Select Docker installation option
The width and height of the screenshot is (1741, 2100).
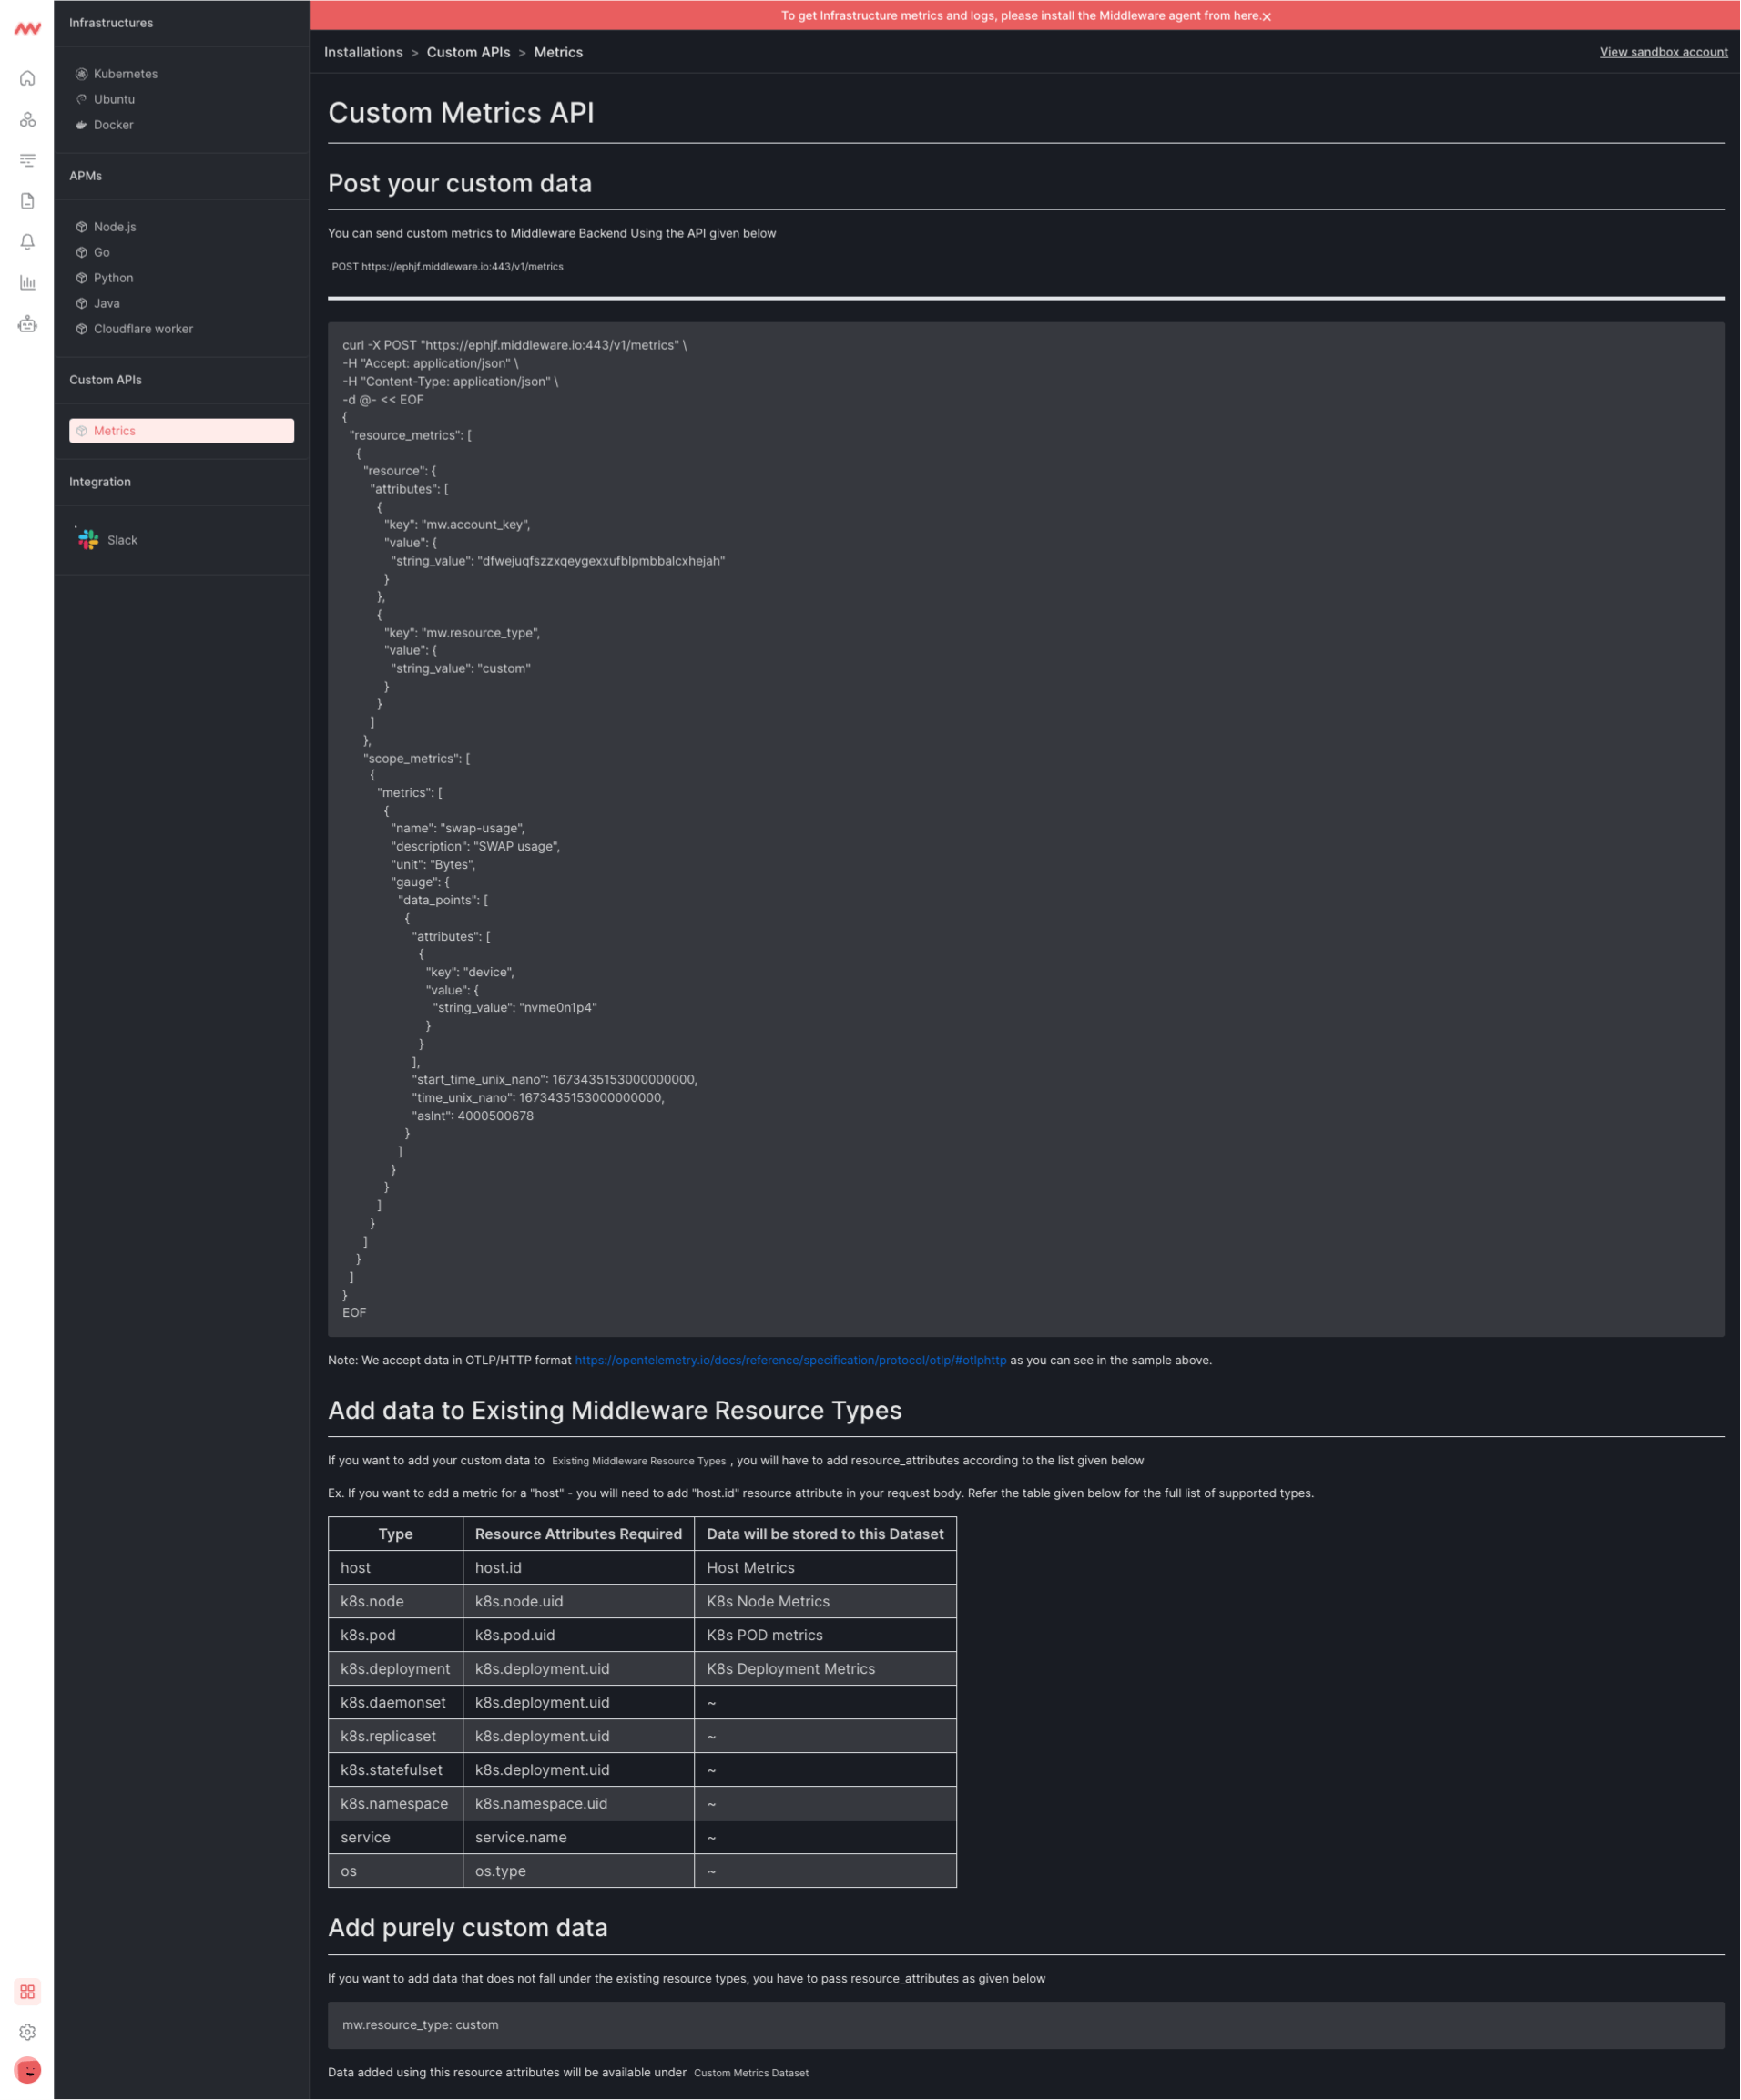[x=113, y=125]
